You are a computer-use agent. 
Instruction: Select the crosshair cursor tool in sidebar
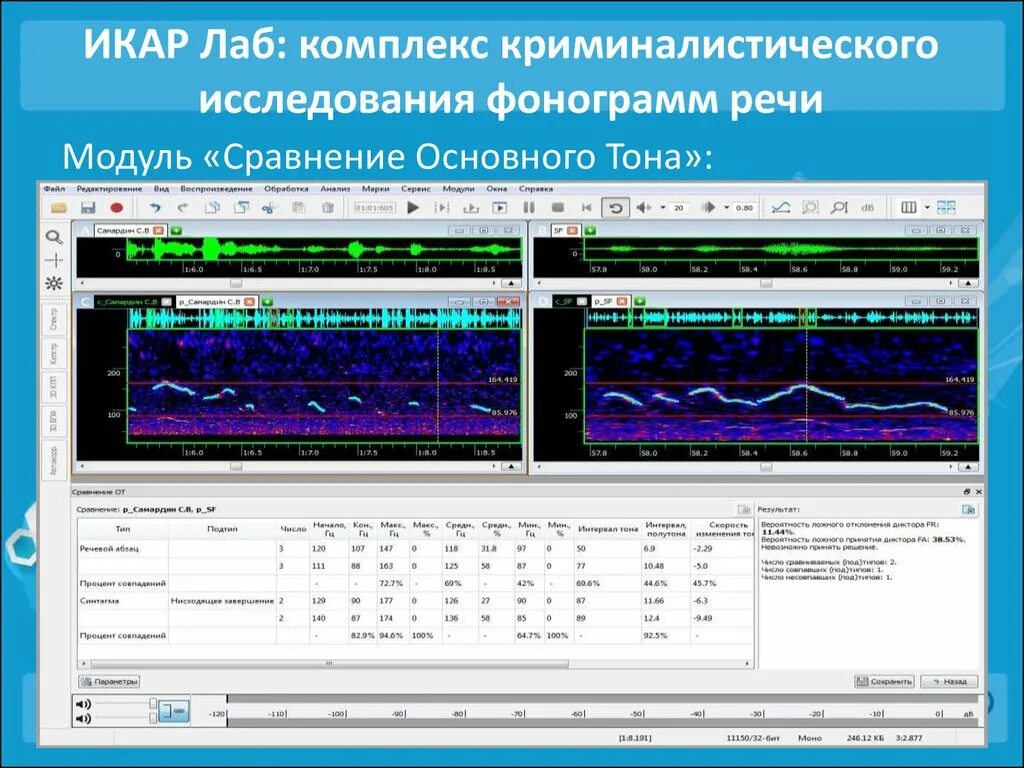pos(54,260)
